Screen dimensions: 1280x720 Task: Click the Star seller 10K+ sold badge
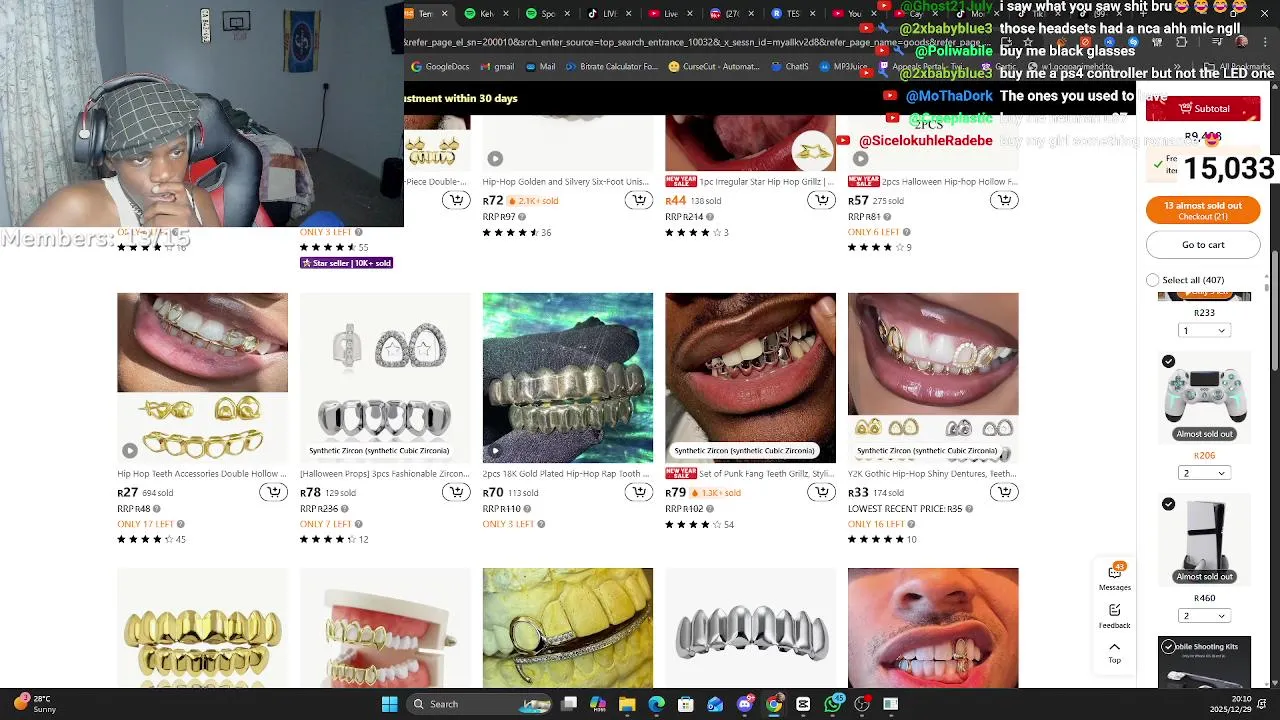click(346, 263)
